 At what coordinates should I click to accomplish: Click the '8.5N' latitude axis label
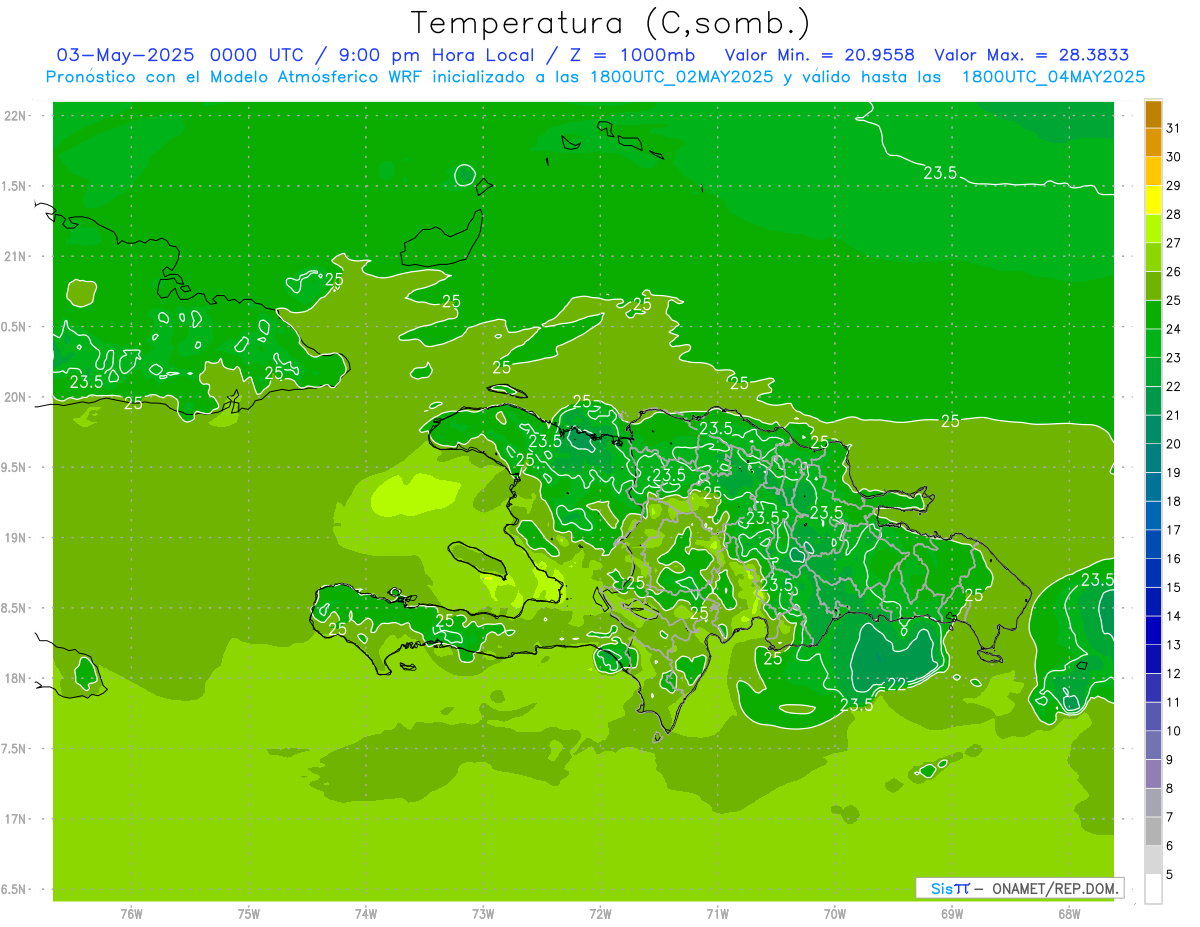pyautogui.click(x=13, y=608)
